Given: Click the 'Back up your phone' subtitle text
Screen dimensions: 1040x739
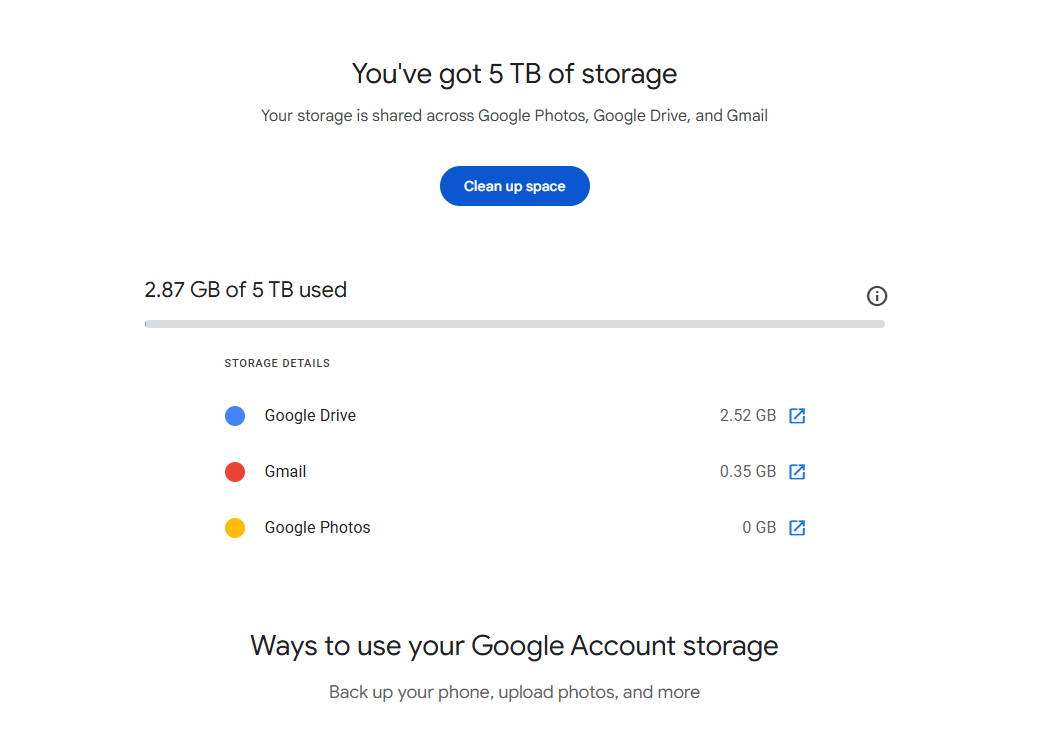Looking at the screenshot, I should [x=514, y=692].
